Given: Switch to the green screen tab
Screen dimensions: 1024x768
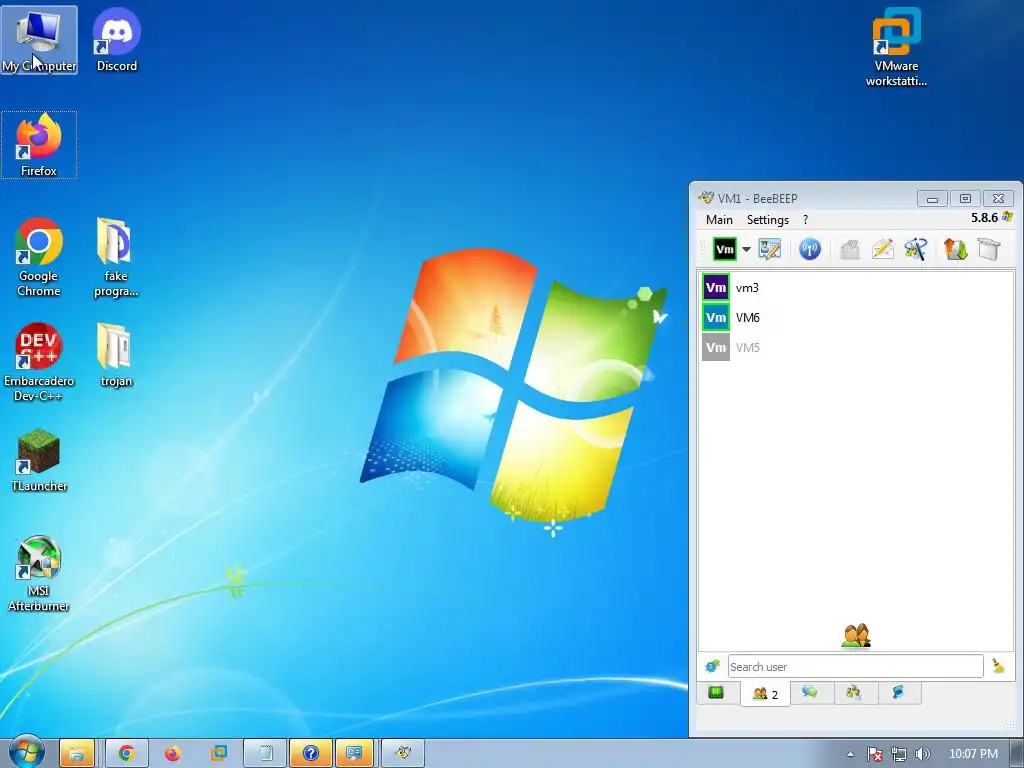Looking at the screenshot, I should coord(716,692).
